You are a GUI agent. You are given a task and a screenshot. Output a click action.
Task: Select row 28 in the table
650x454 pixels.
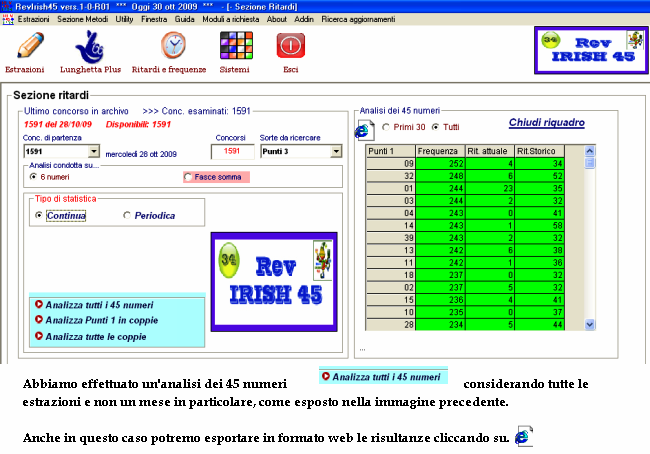pyautogui.click(x=390, y=325)
